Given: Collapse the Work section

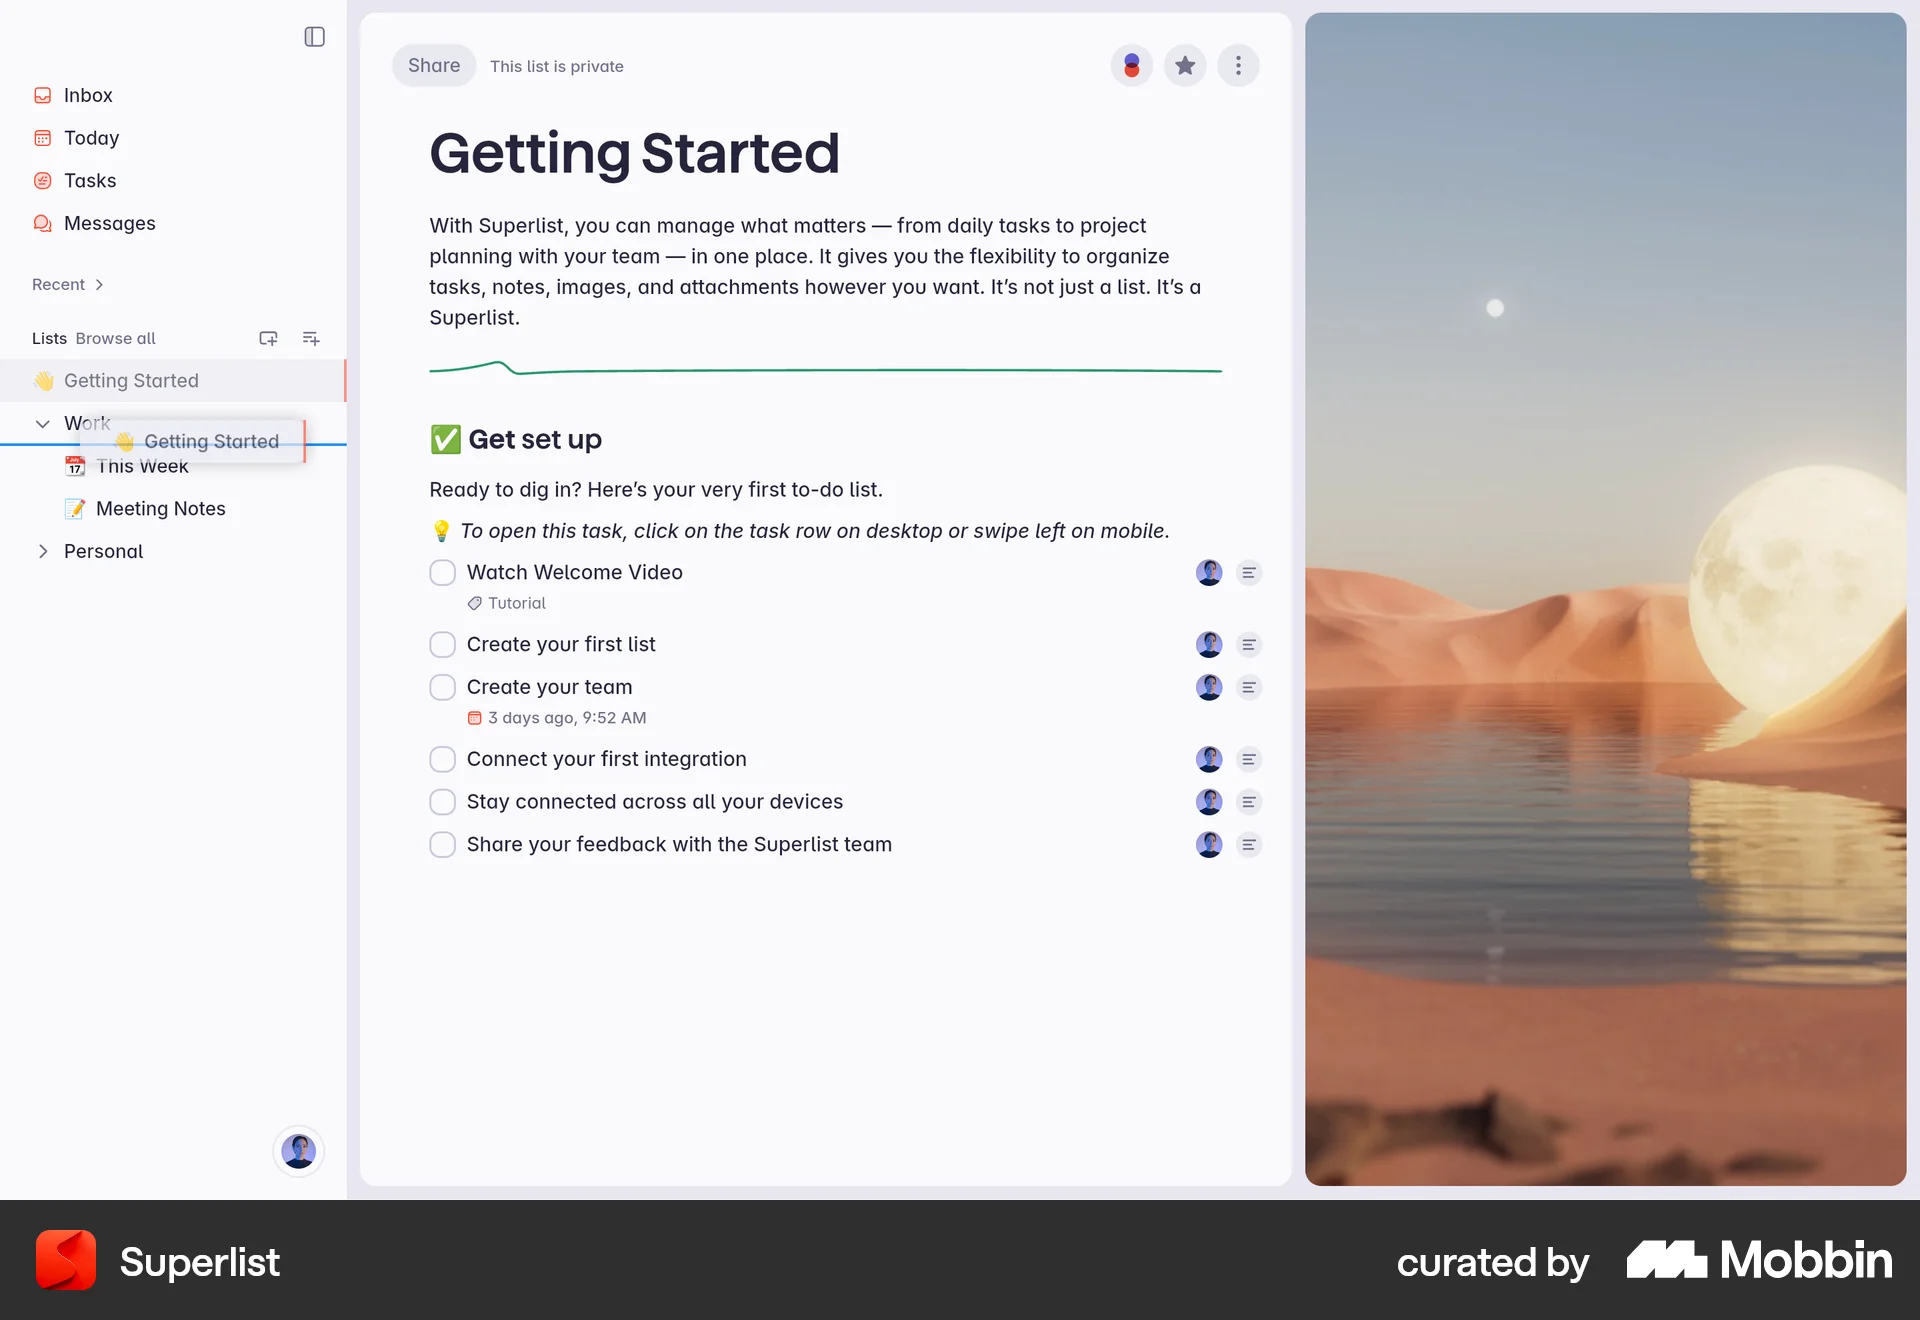Looking at the screenshot, I should [43, 423].
